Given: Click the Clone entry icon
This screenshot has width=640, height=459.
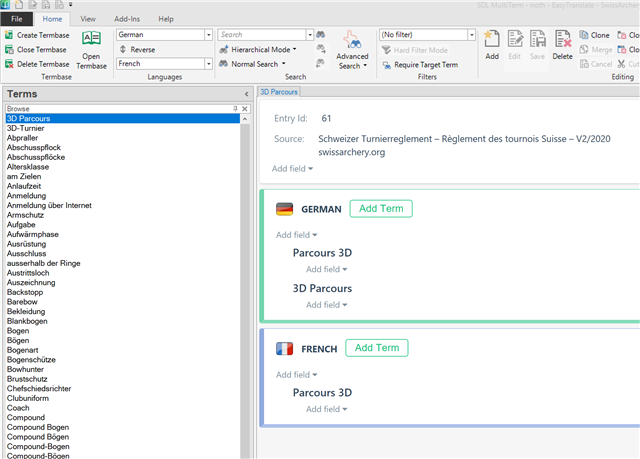Looking at the screenshot, I should [x=584, y=35].
